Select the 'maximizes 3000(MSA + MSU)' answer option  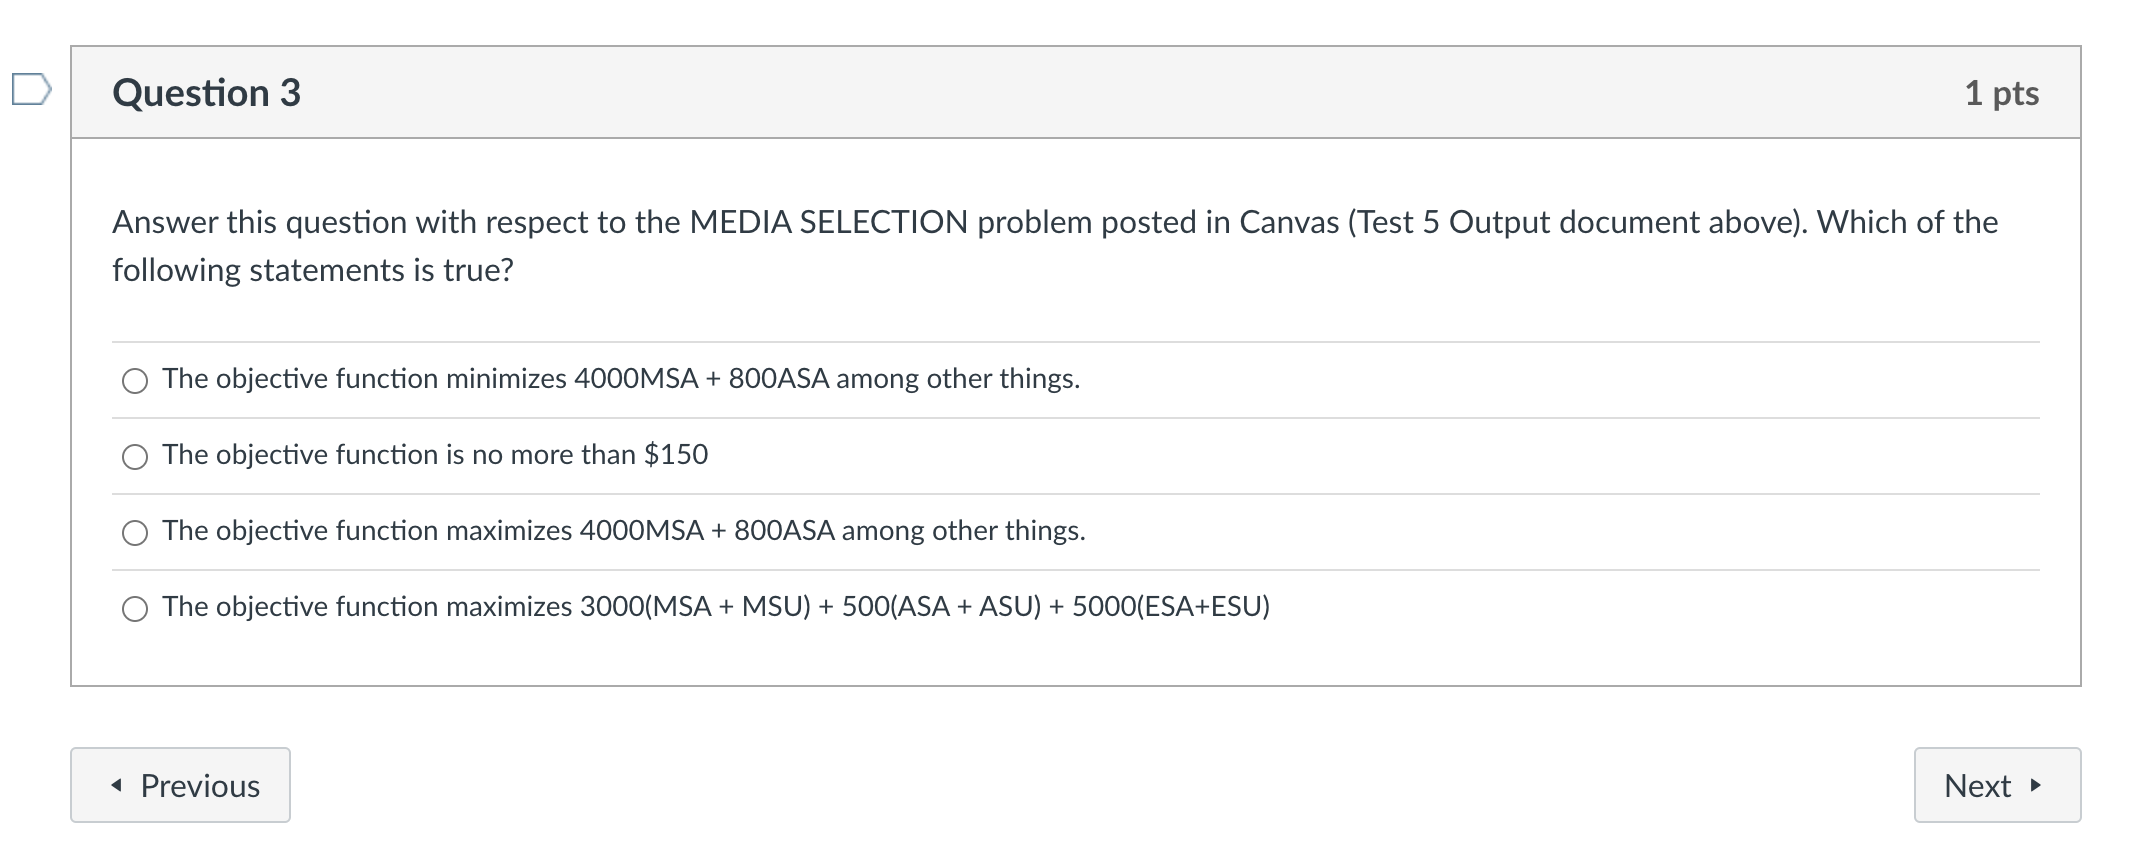click(135, 607)
